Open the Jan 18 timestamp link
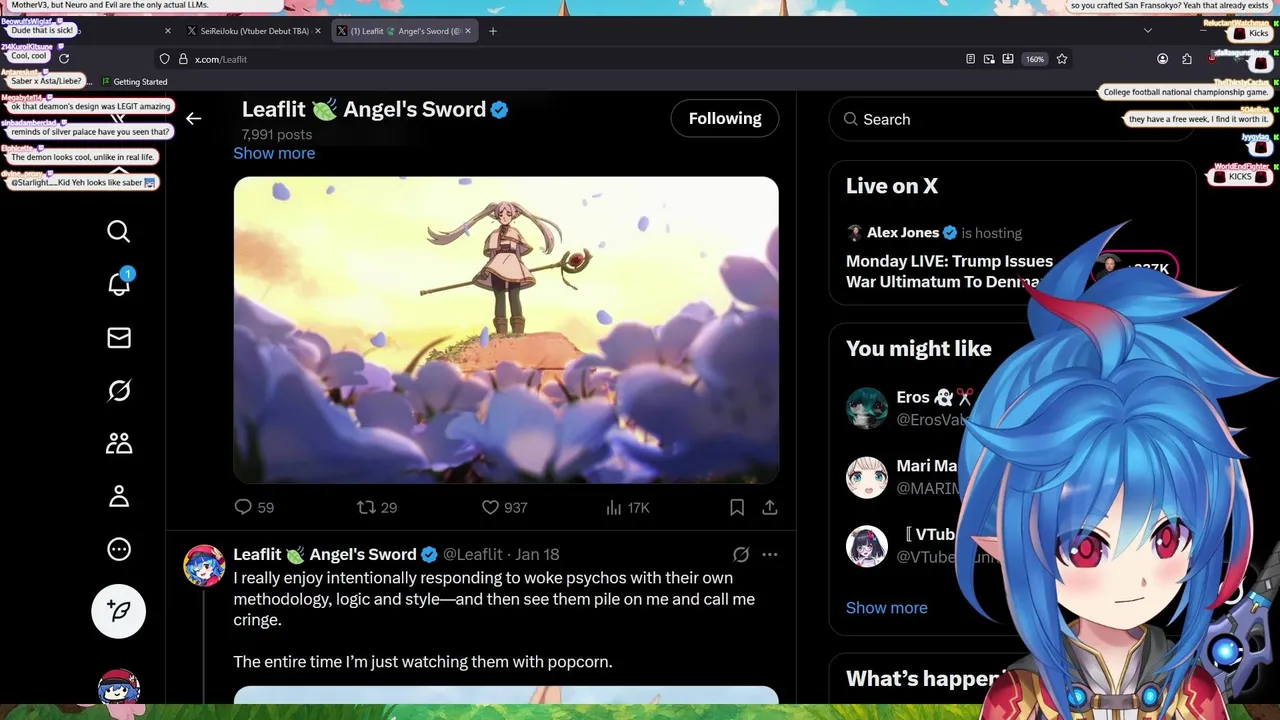1280x720 pixels. (537, 554)
